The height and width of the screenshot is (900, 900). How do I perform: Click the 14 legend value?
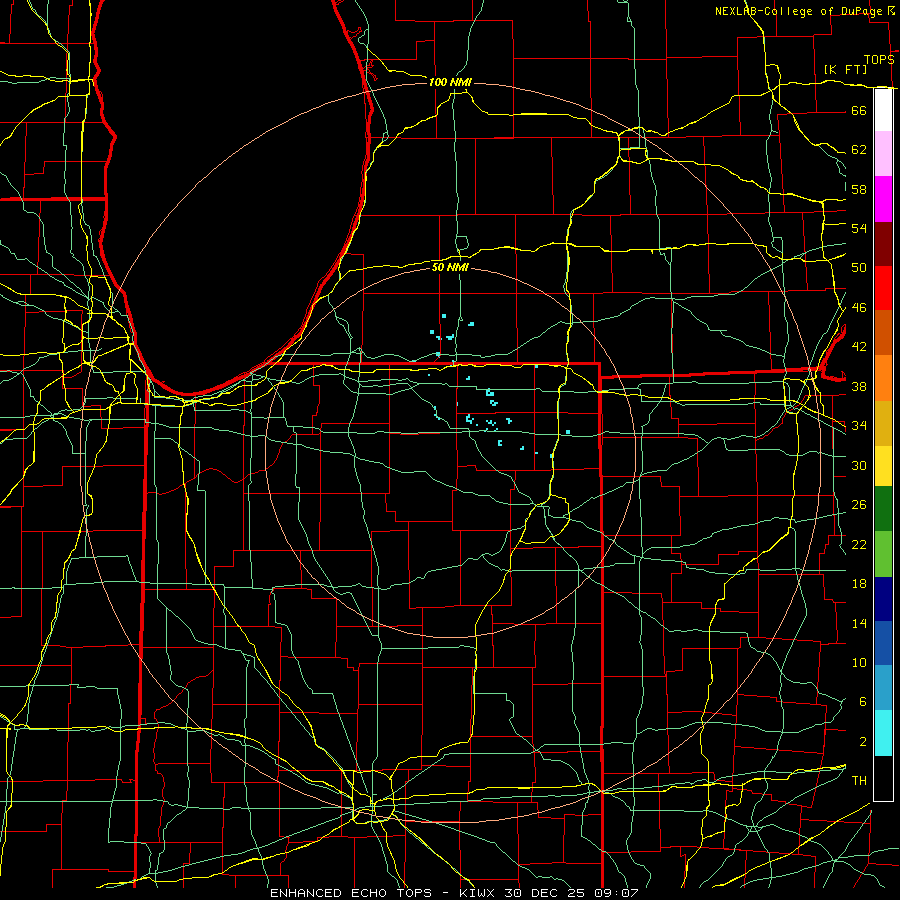click(x=859, y=623)
